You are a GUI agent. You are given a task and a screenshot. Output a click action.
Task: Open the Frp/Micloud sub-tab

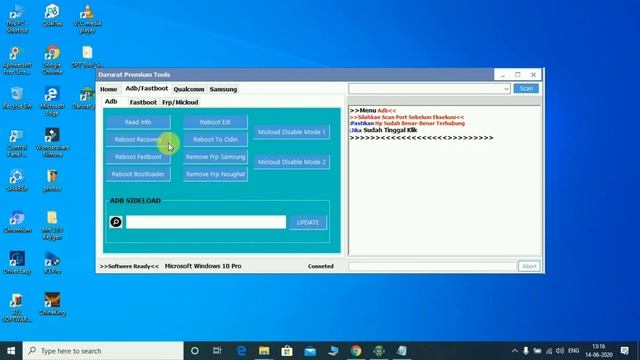click(x=180, y=102)
